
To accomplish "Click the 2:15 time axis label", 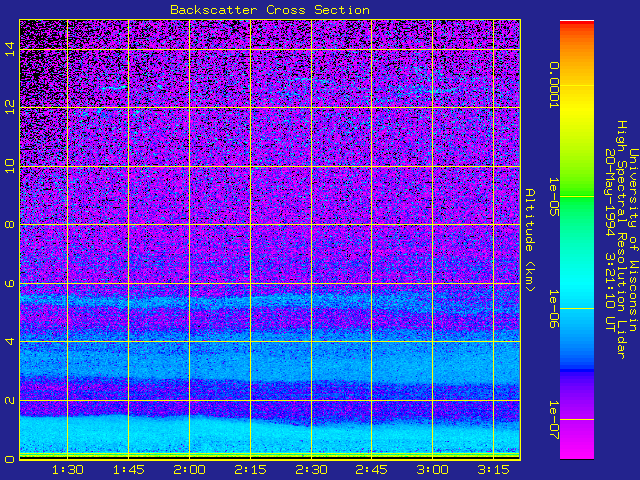I will [x=250, y=470].
